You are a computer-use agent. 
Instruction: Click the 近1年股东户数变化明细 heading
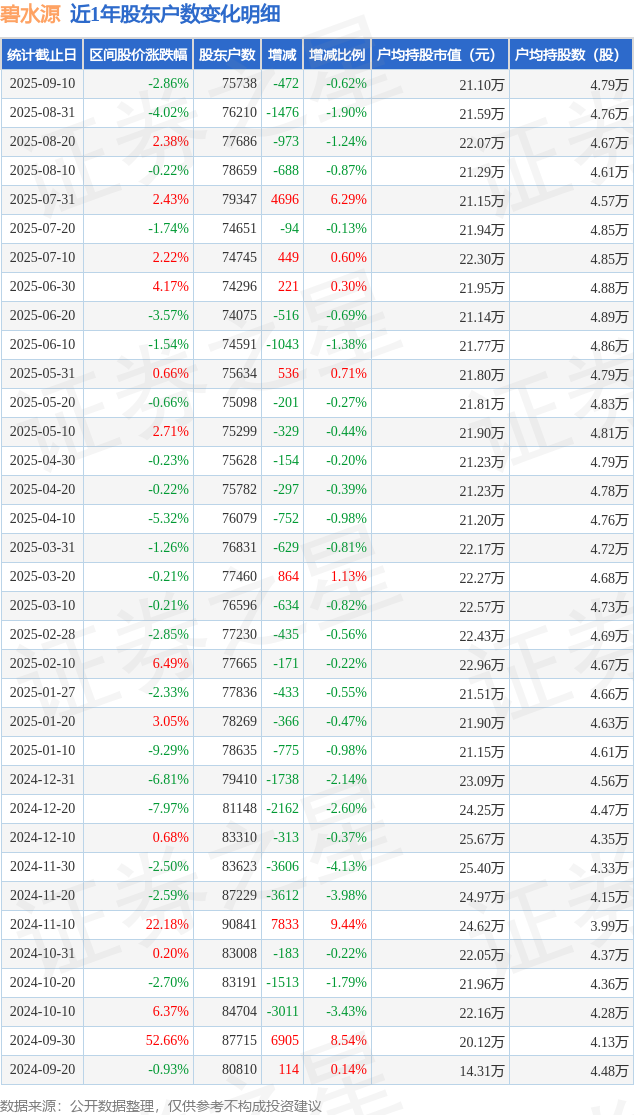[175, 14]
